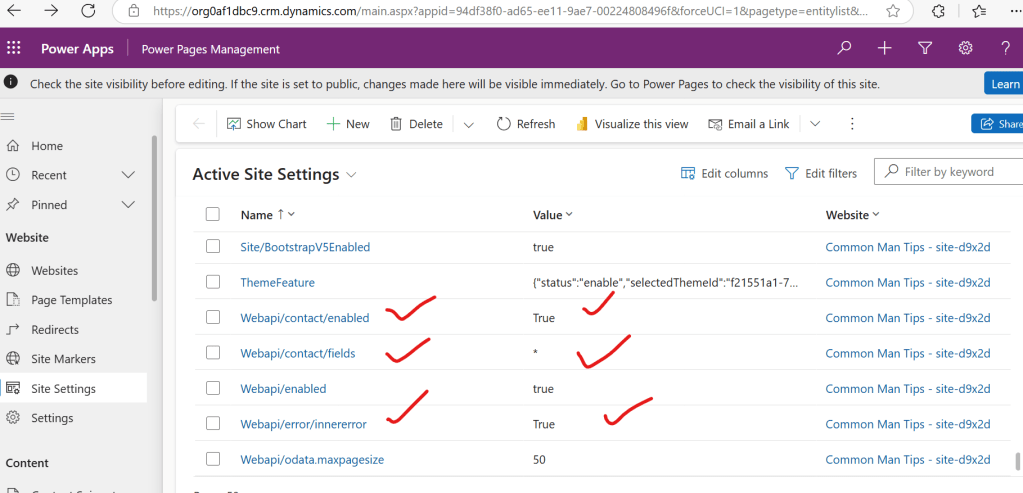Expand the Active Site Settings view dropdown
1023x493 pixels.
pos(351,175)
